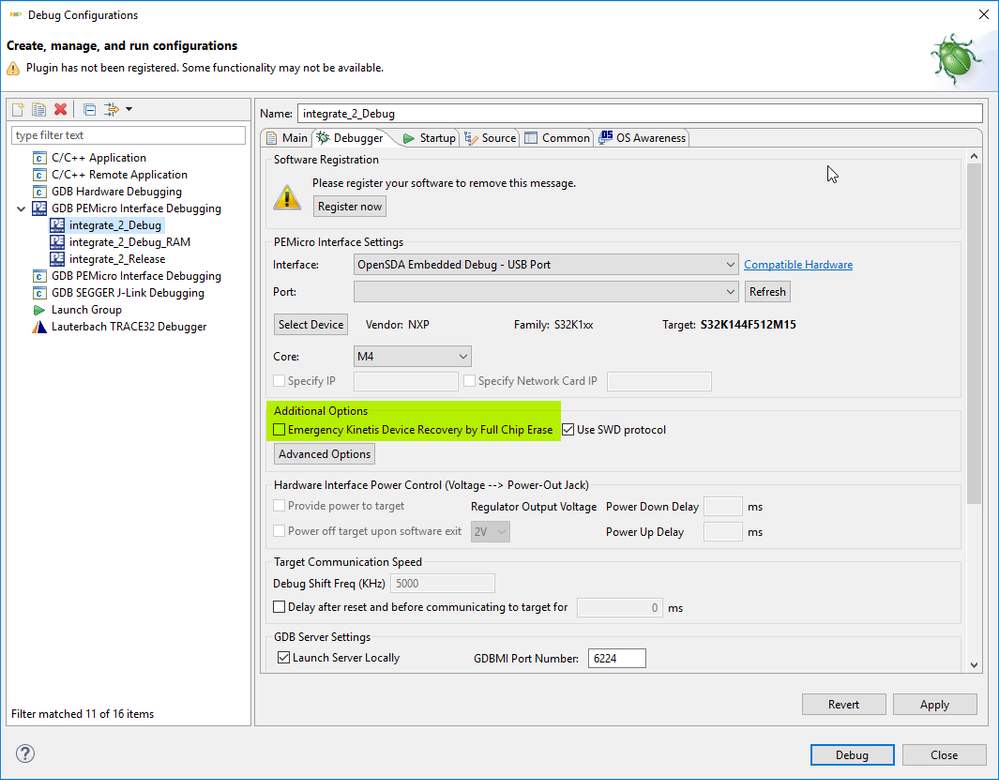Select integrate_2_Debug_RAM configuration
This screenshot has height=780, width=999.
(129, 242)
